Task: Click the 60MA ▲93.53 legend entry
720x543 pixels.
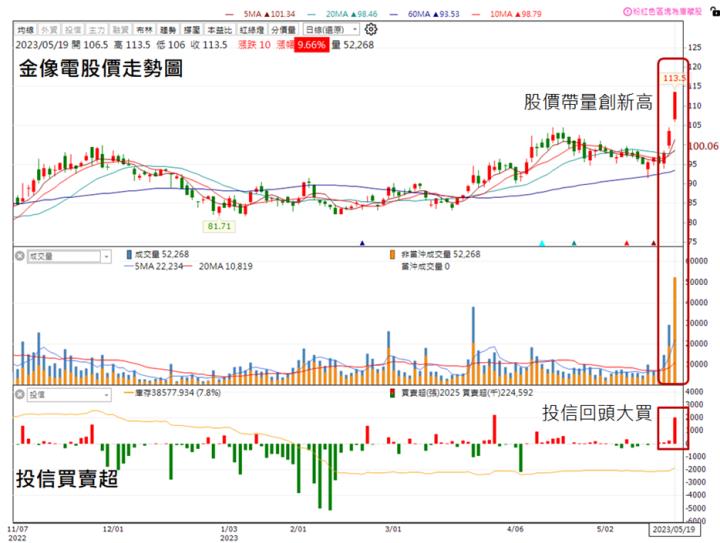Action: pyautogui.click(x=425, y=14)
